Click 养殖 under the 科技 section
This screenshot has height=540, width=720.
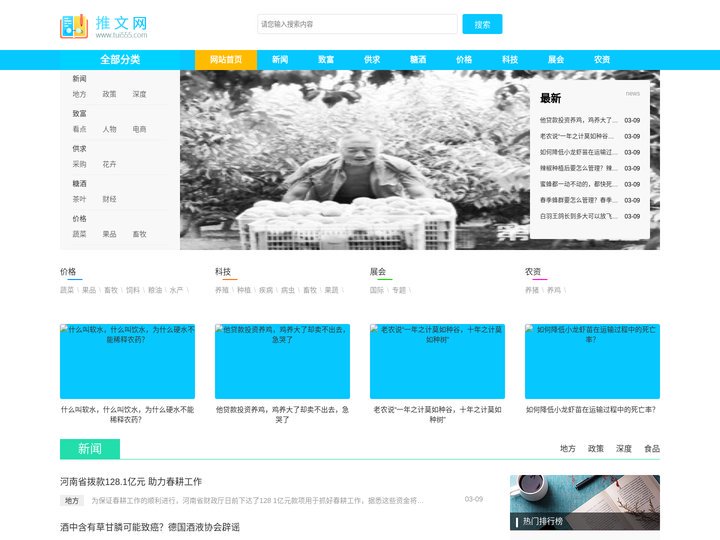click(222, 290)
